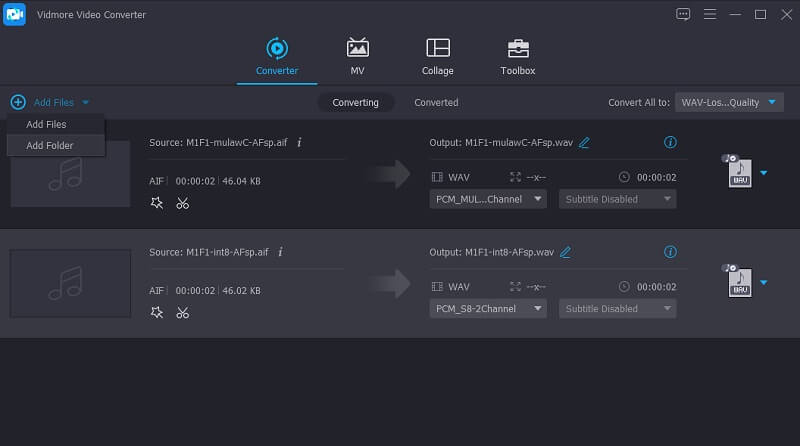Screen dimensions: 800x446
Task: Open the Toolbox tab icon
Action: tap(517, 48)
